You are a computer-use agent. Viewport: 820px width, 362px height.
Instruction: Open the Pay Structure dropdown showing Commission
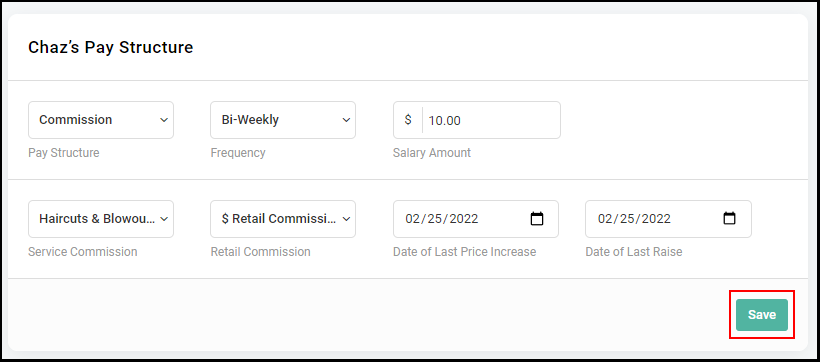click(x=101, y=120)
